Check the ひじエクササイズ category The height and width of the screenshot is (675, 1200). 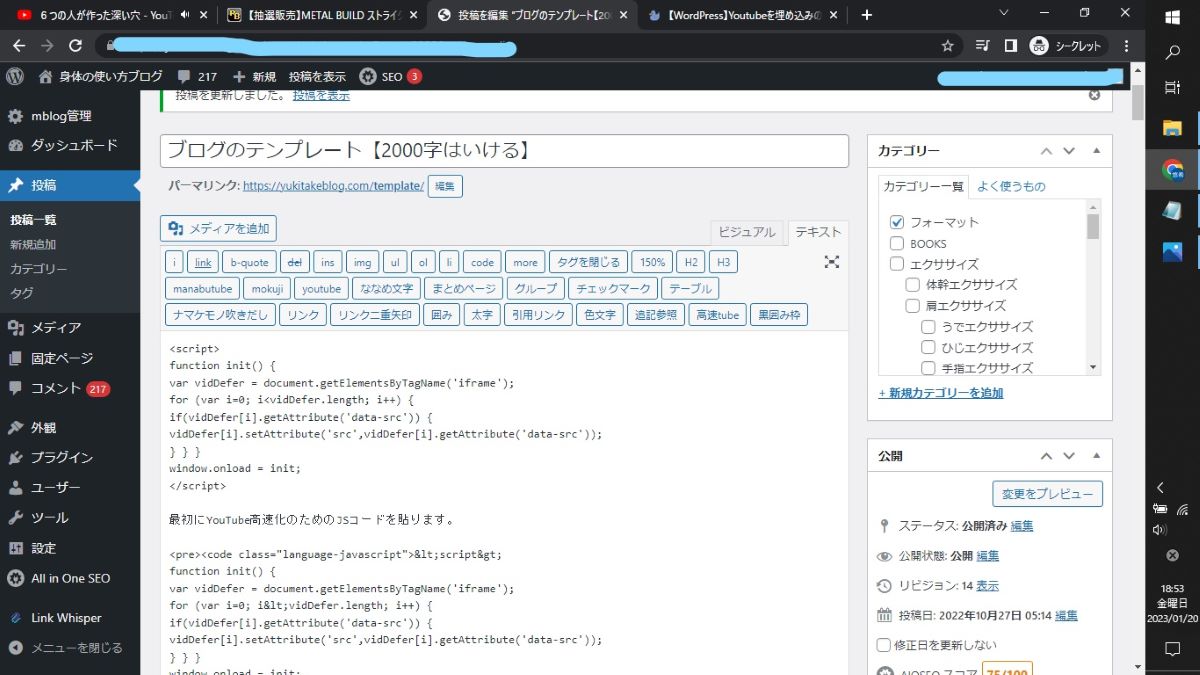pyautogui.click(x=929, y=348)
